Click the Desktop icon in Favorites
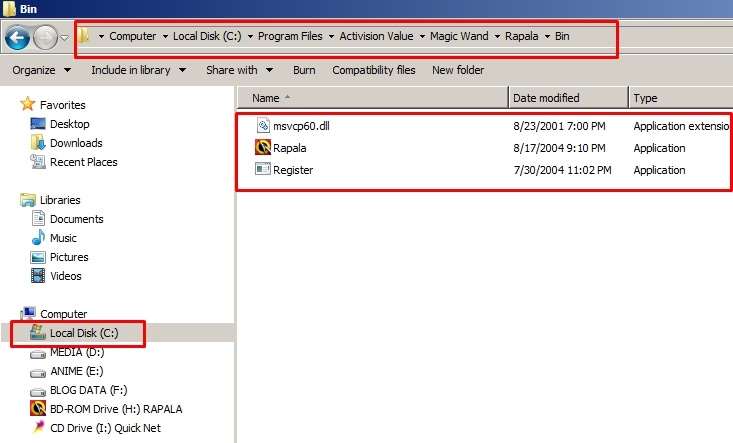 [37, 123]
